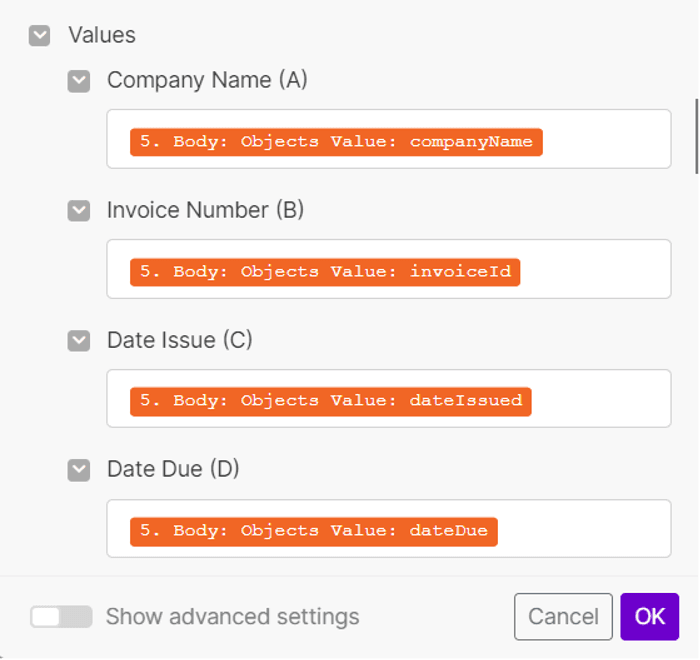700x660 pixels.
Task: Click the Values heading text
Action: point(102,35)
